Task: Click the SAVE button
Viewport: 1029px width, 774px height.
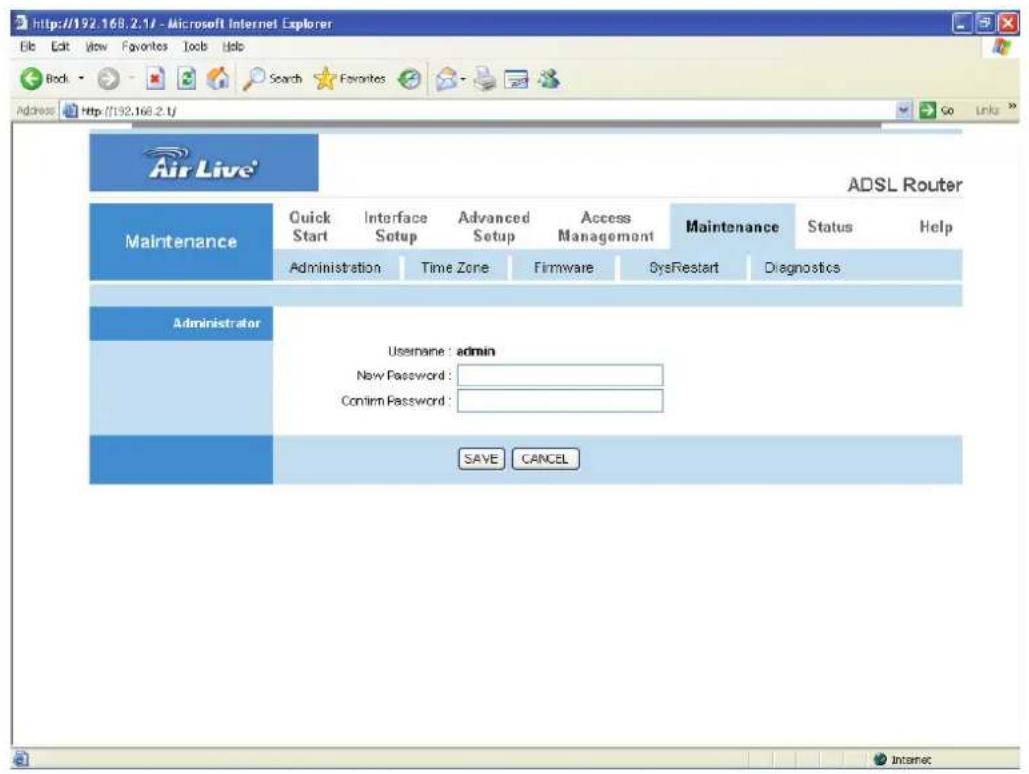Action: pyautogui.click(x=481, y=459)
